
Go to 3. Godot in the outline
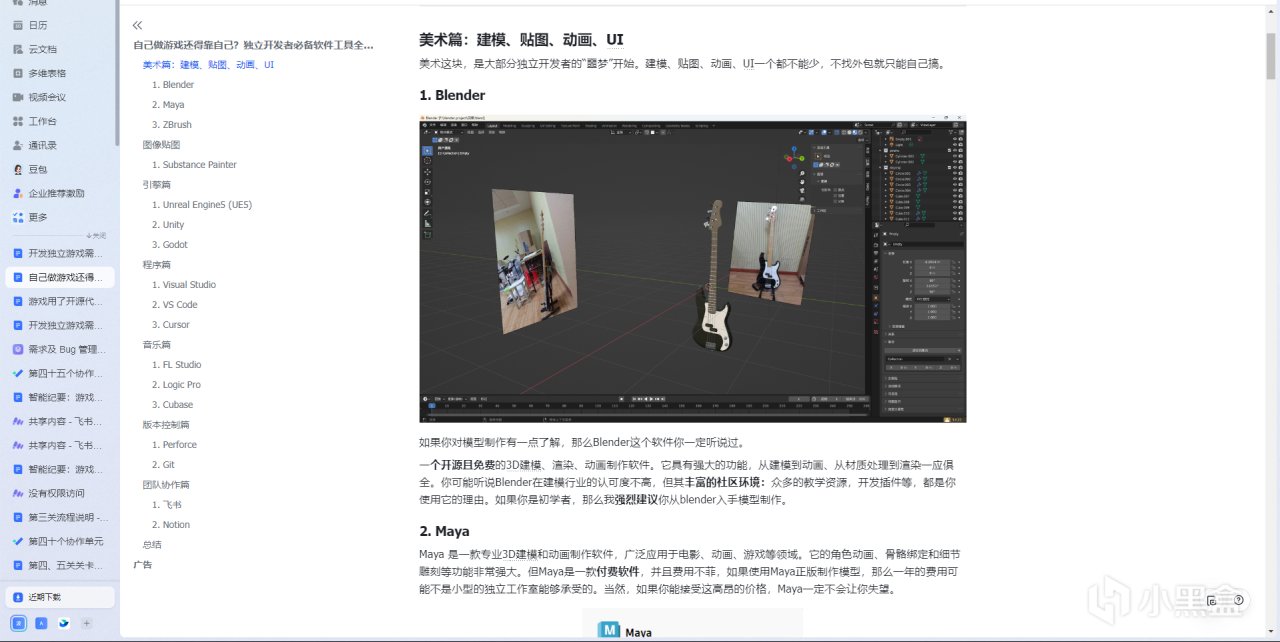[170, 245]
